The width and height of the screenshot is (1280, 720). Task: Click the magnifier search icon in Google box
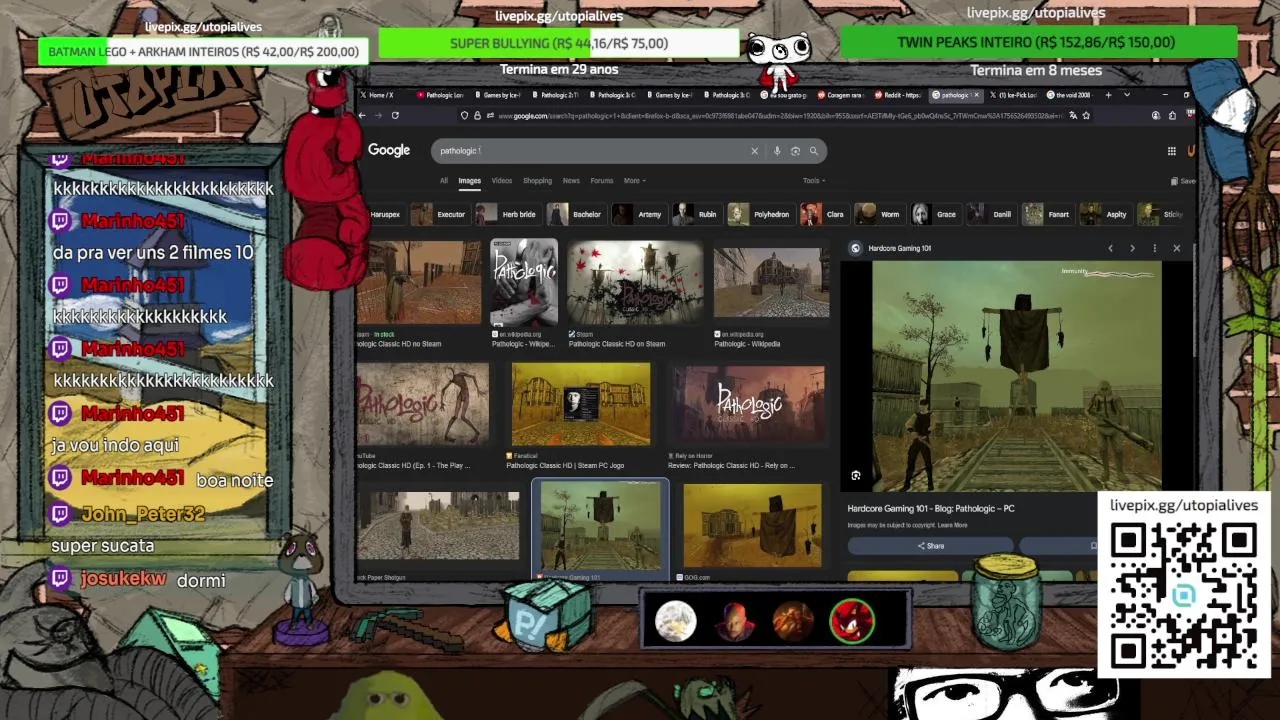(x=814, y=151)
